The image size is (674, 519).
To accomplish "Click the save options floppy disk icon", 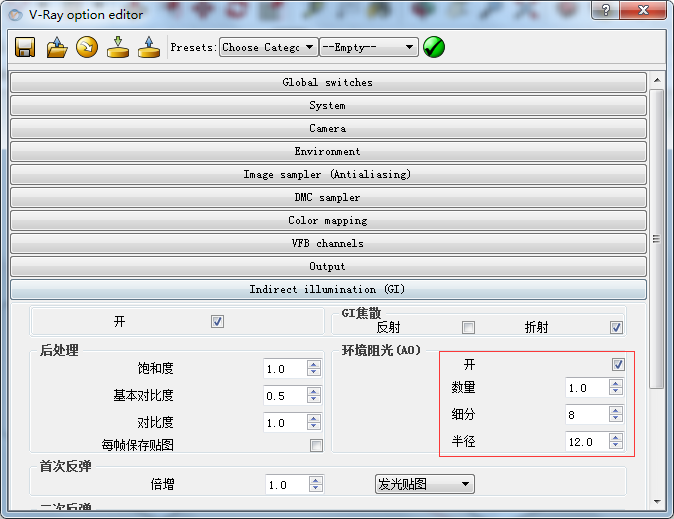I will 25,47.
